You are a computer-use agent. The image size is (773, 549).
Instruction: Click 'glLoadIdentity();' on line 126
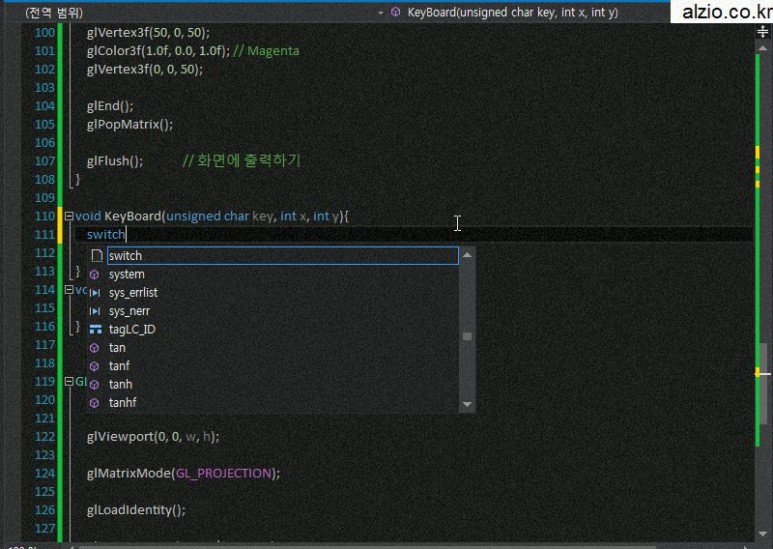(x=136, y=510)
